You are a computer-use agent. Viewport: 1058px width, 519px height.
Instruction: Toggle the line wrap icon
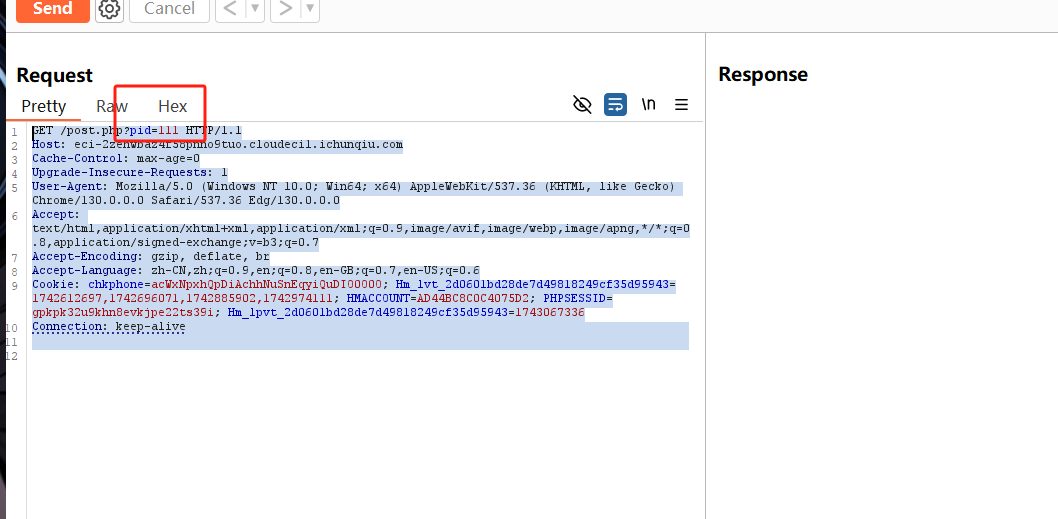tap(615, 104)
